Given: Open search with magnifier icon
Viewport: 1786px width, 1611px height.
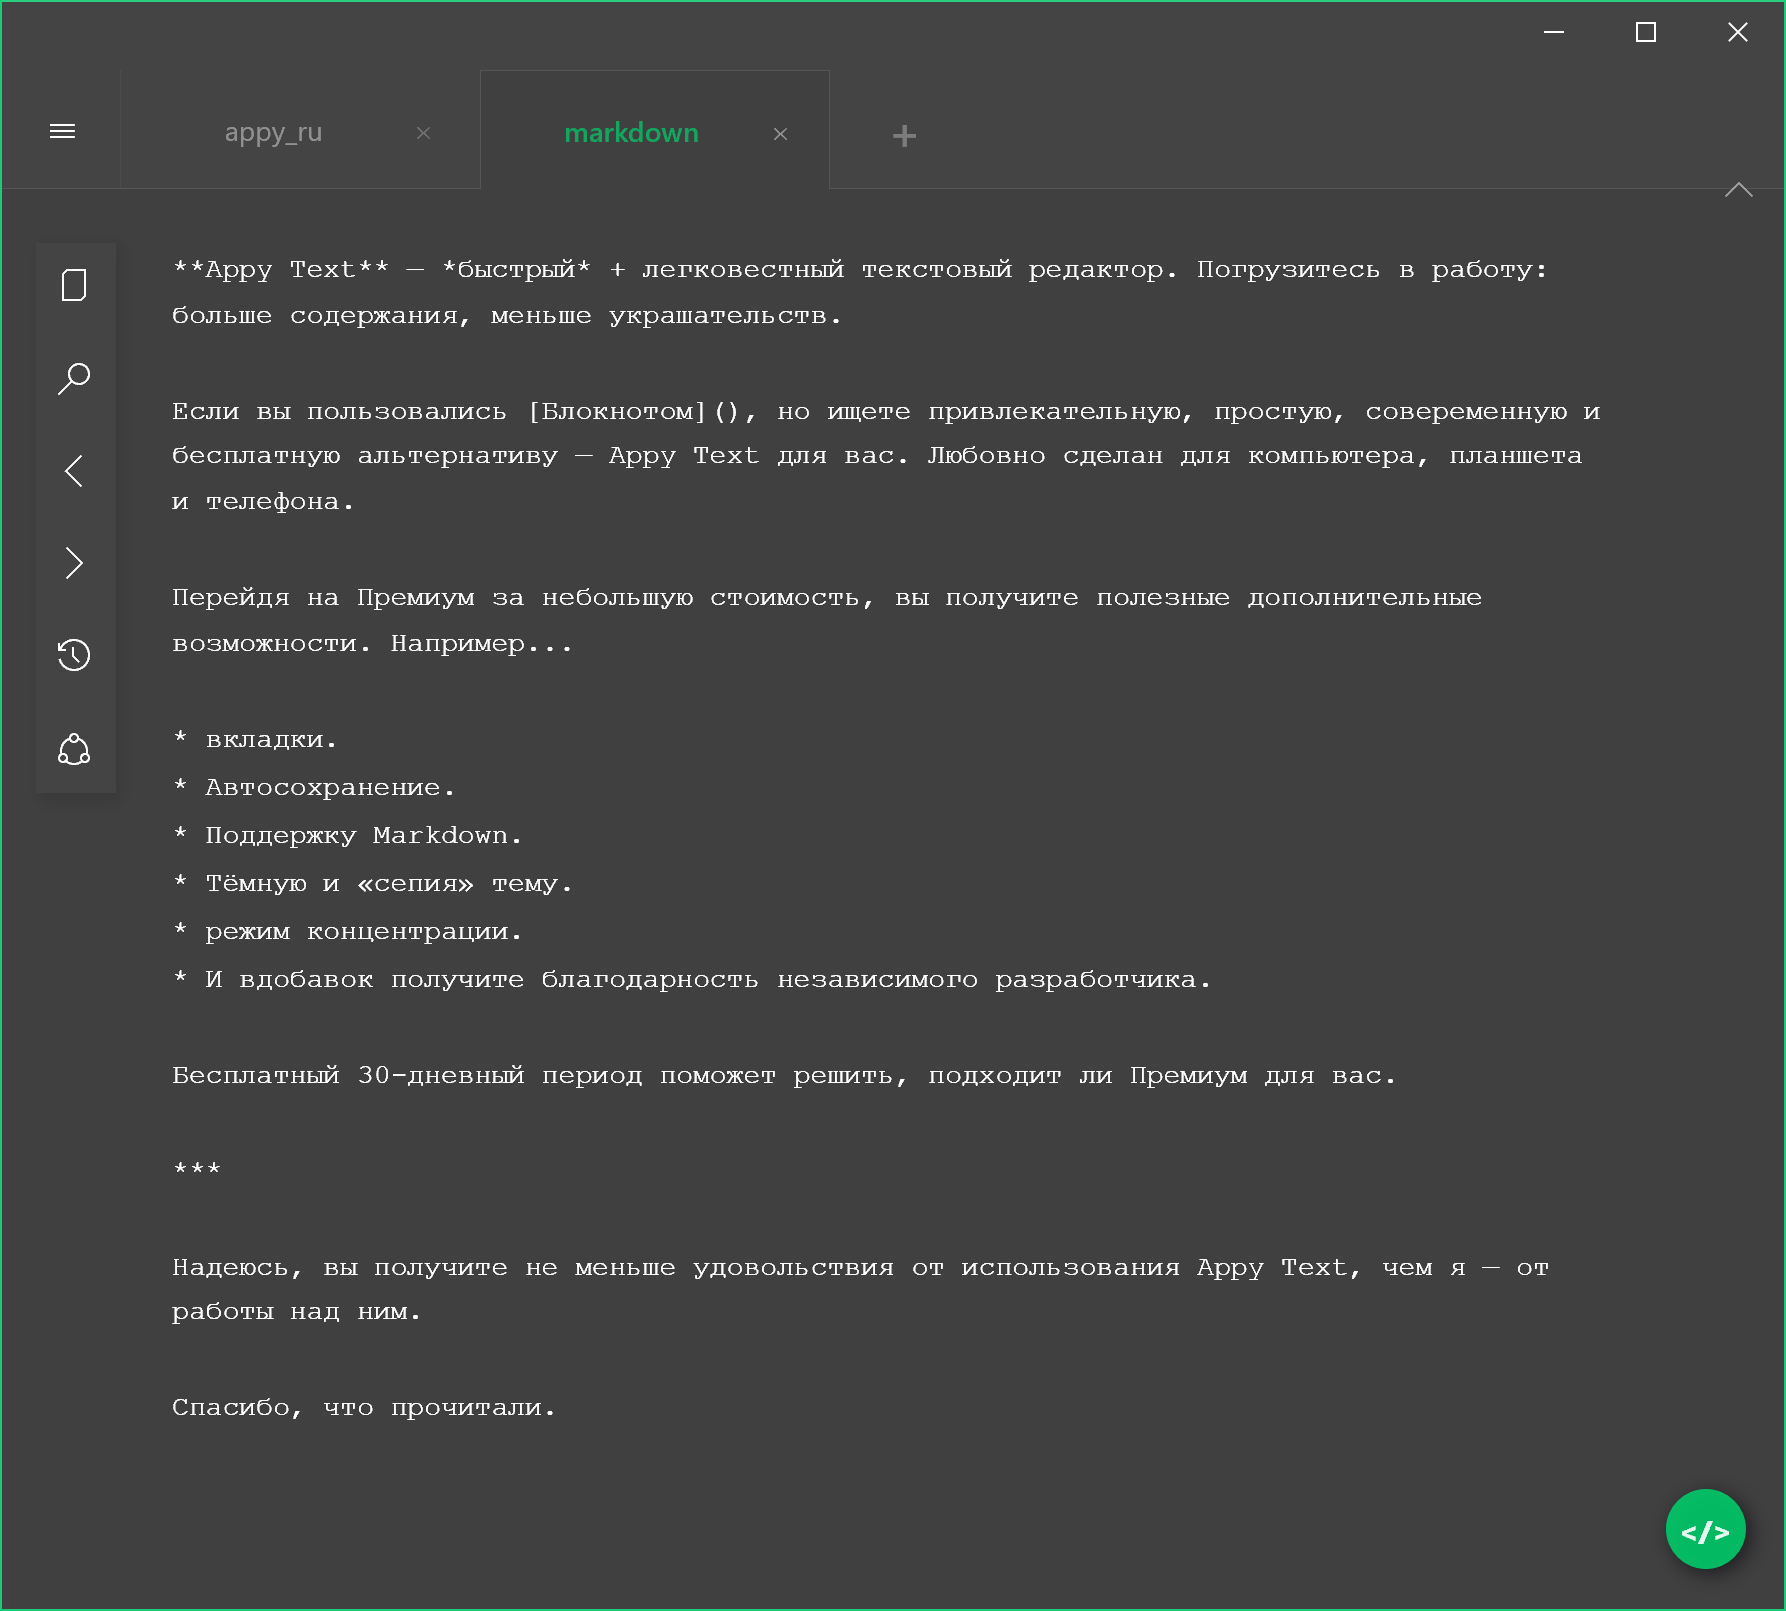Looking at the screenshot, I should (x=74, y=378).
